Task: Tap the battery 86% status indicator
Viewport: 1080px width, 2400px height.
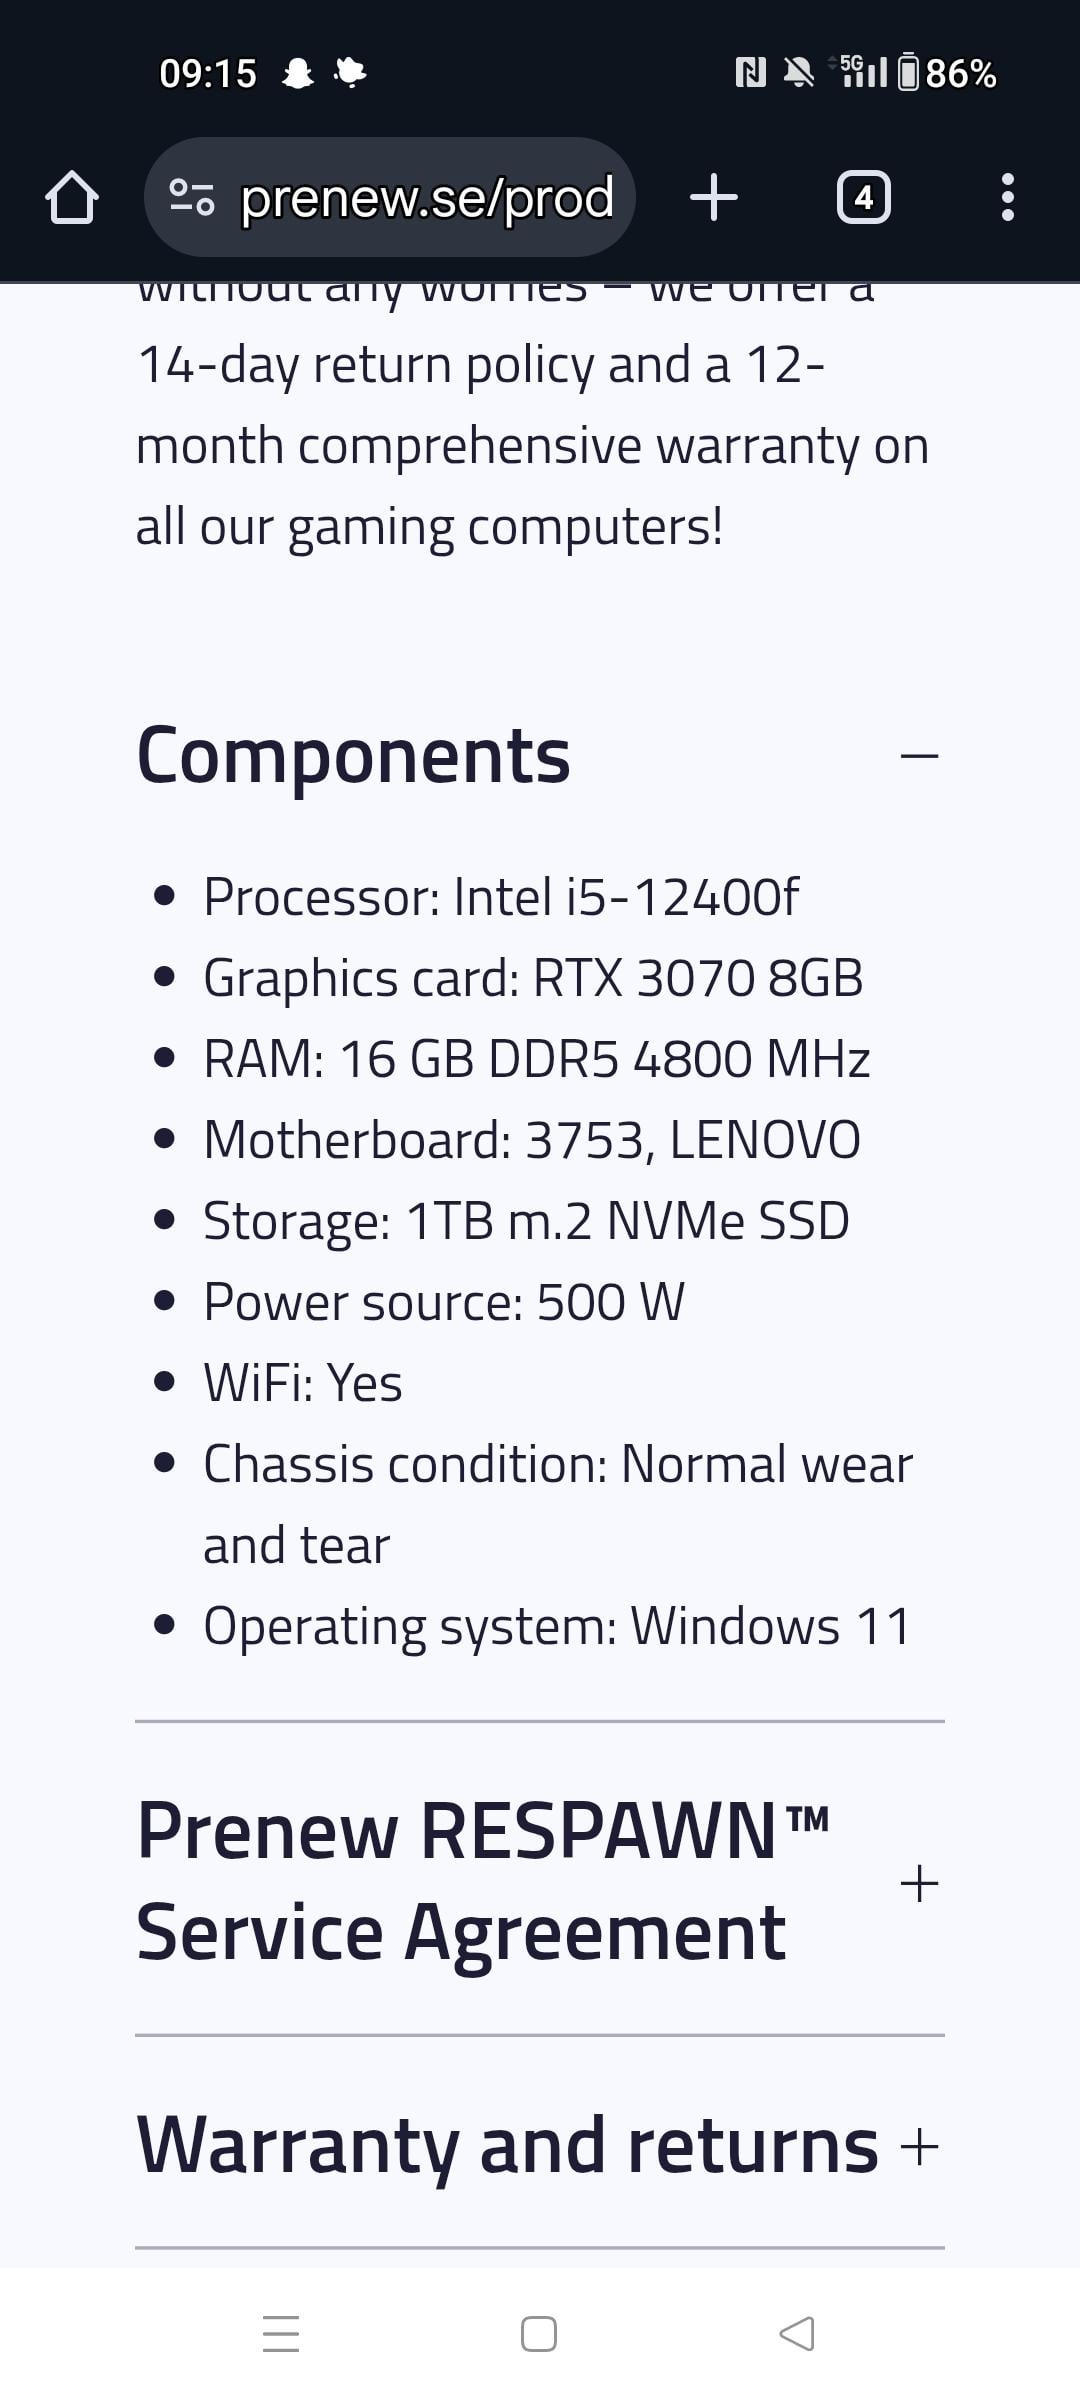Action: (948, 73)
